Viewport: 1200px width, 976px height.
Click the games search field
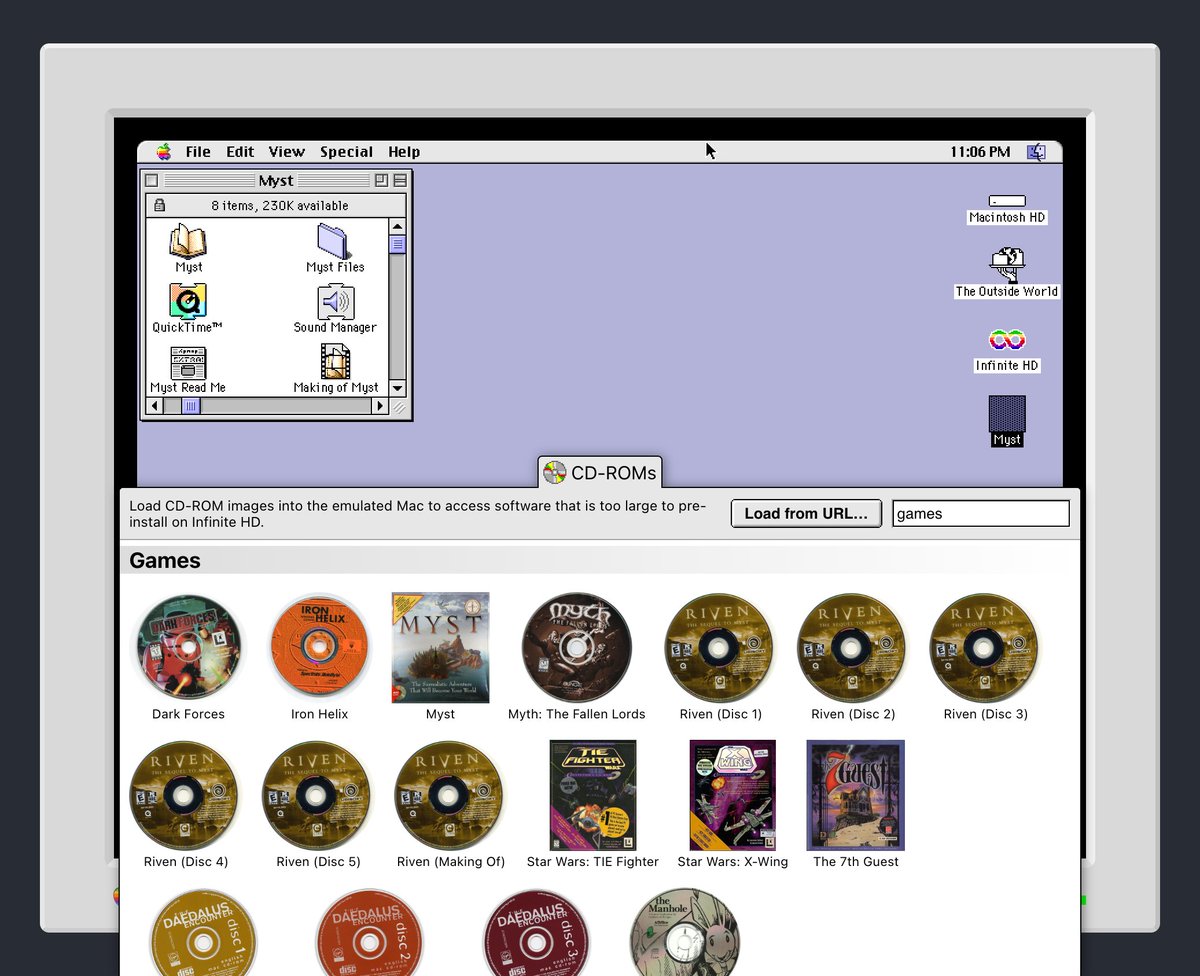(x=981, y=513)
